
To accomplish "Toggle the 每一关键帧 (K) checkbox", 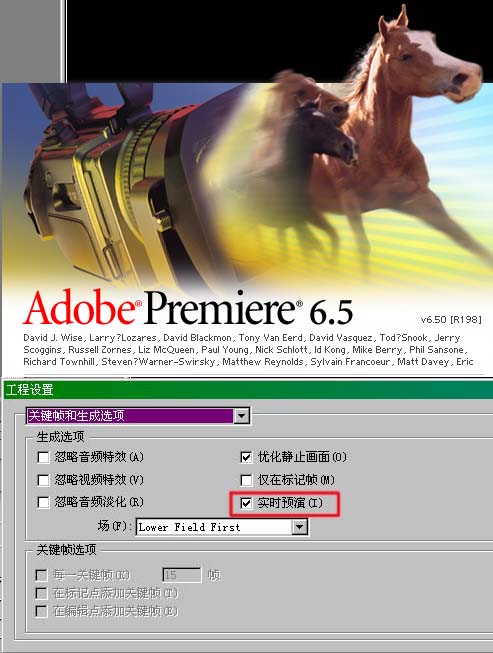I will coord(41,575).
